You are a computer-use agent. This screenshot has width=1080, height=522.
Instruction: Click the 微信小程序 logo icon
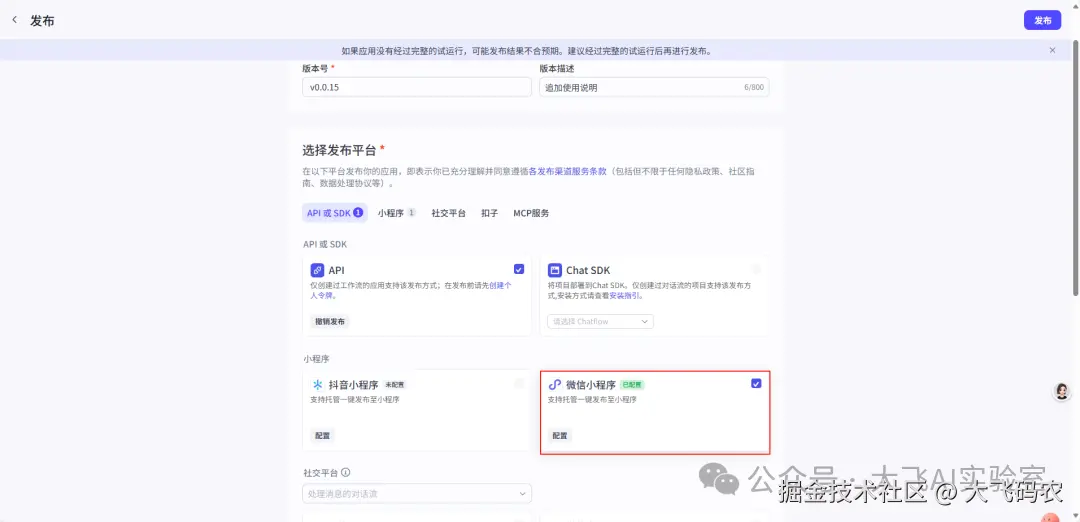pos(554,384)
